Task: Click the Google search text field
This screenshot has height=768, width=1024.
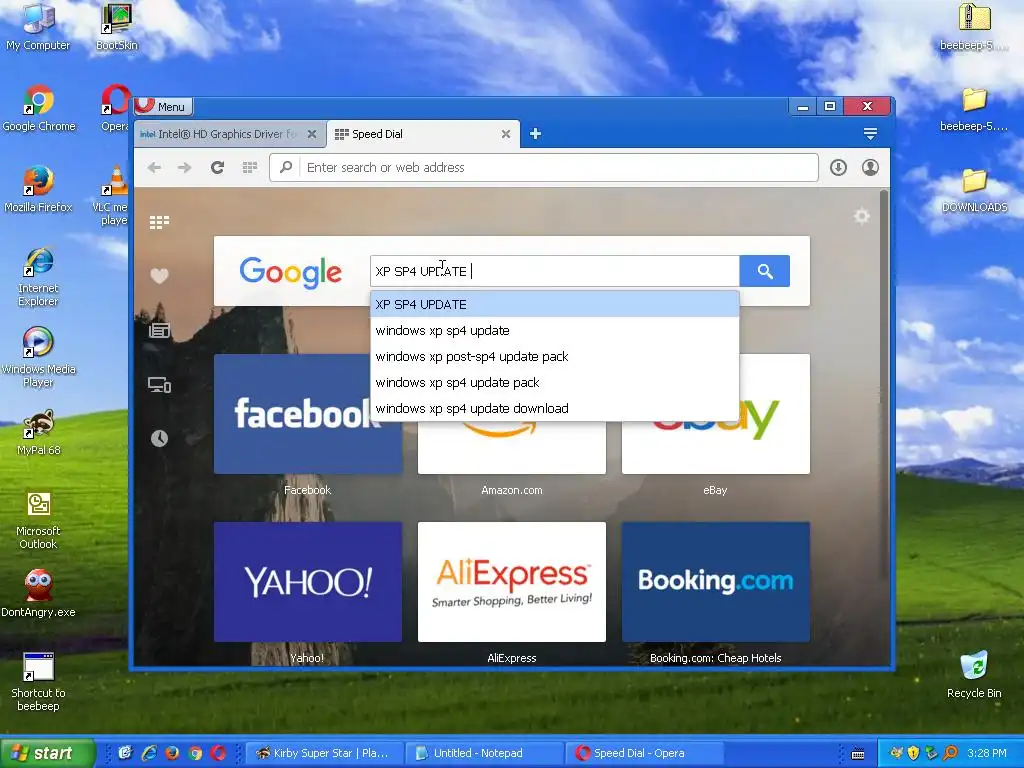Action: [554, 271]
